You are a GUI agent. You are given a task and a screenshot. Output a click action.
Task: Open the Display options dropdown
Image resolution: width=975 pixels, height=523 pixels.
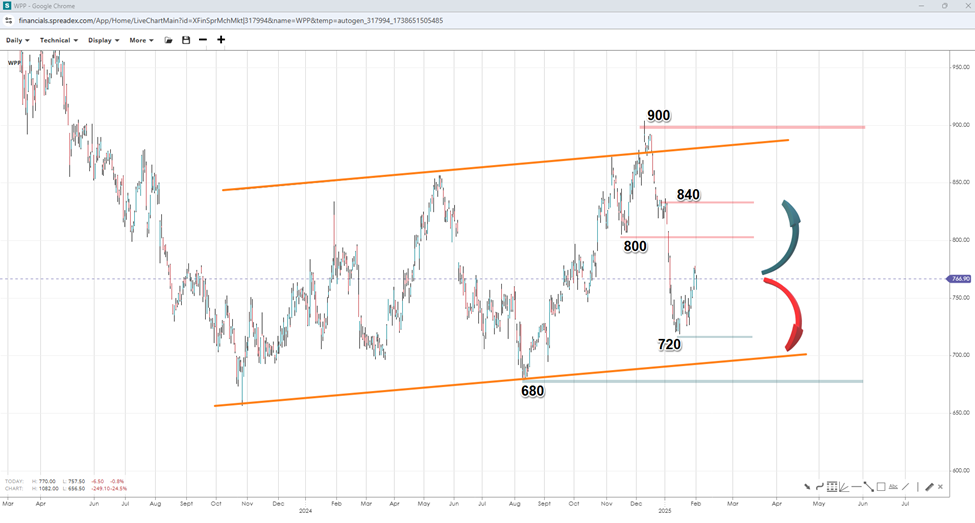(x=103, y=40)
